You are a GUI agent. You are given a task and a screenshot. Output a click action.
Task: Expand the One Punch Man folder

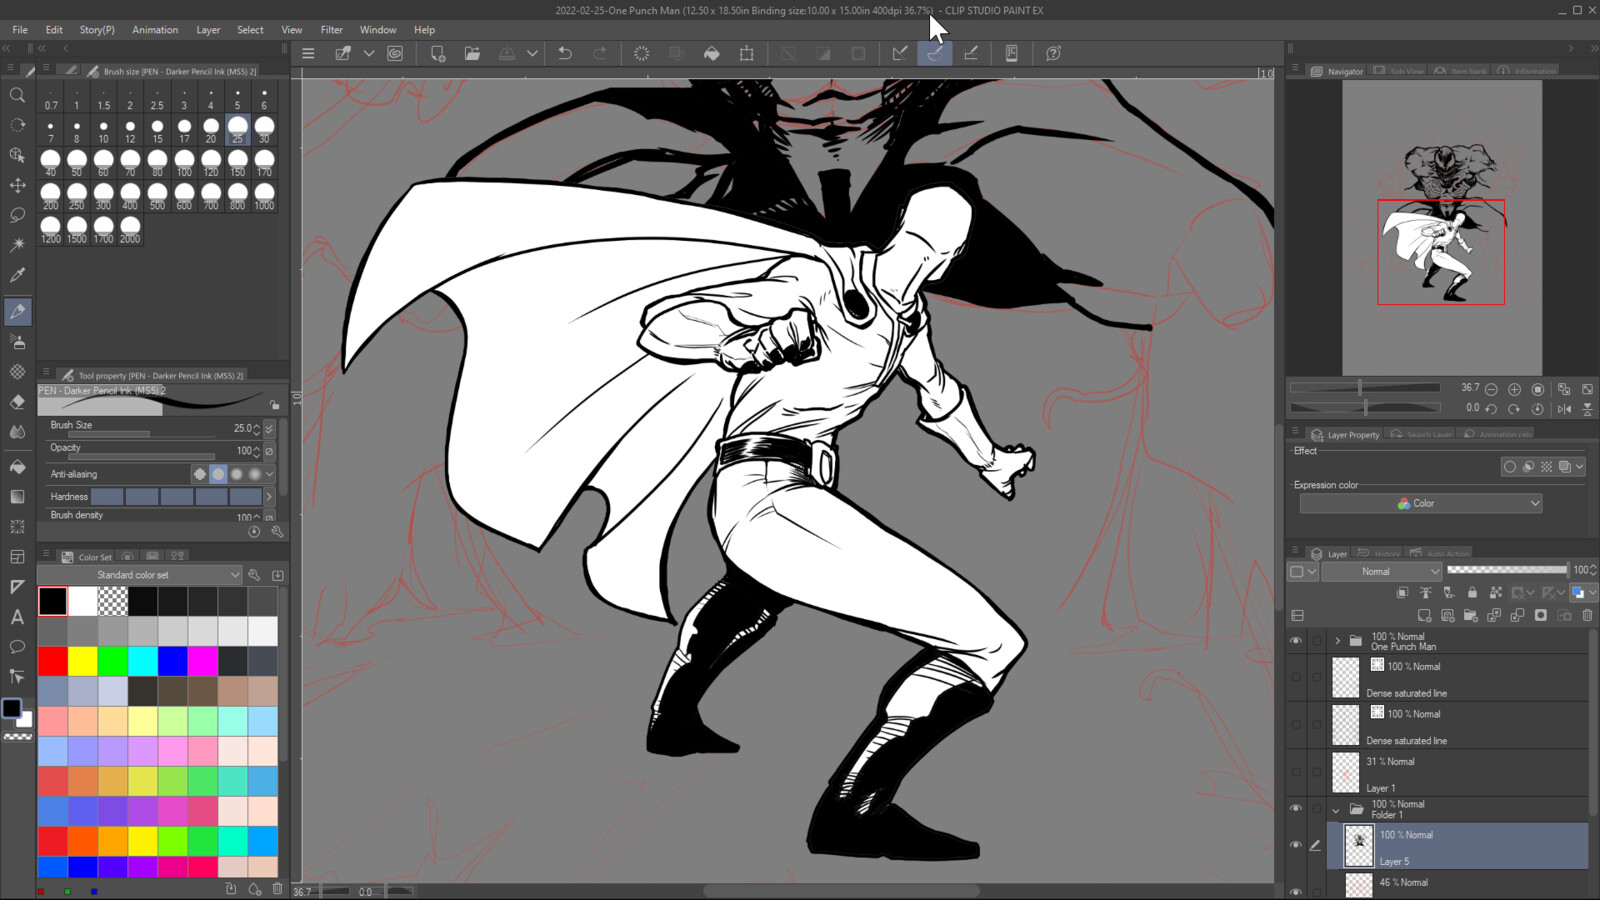(1337, 641)
